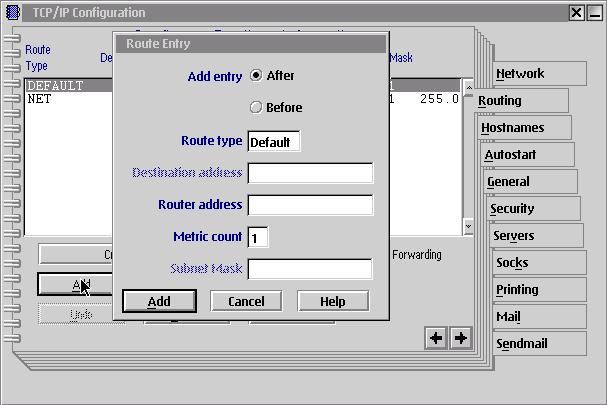Select the Sendmail tab

click(x=522, y=344)
